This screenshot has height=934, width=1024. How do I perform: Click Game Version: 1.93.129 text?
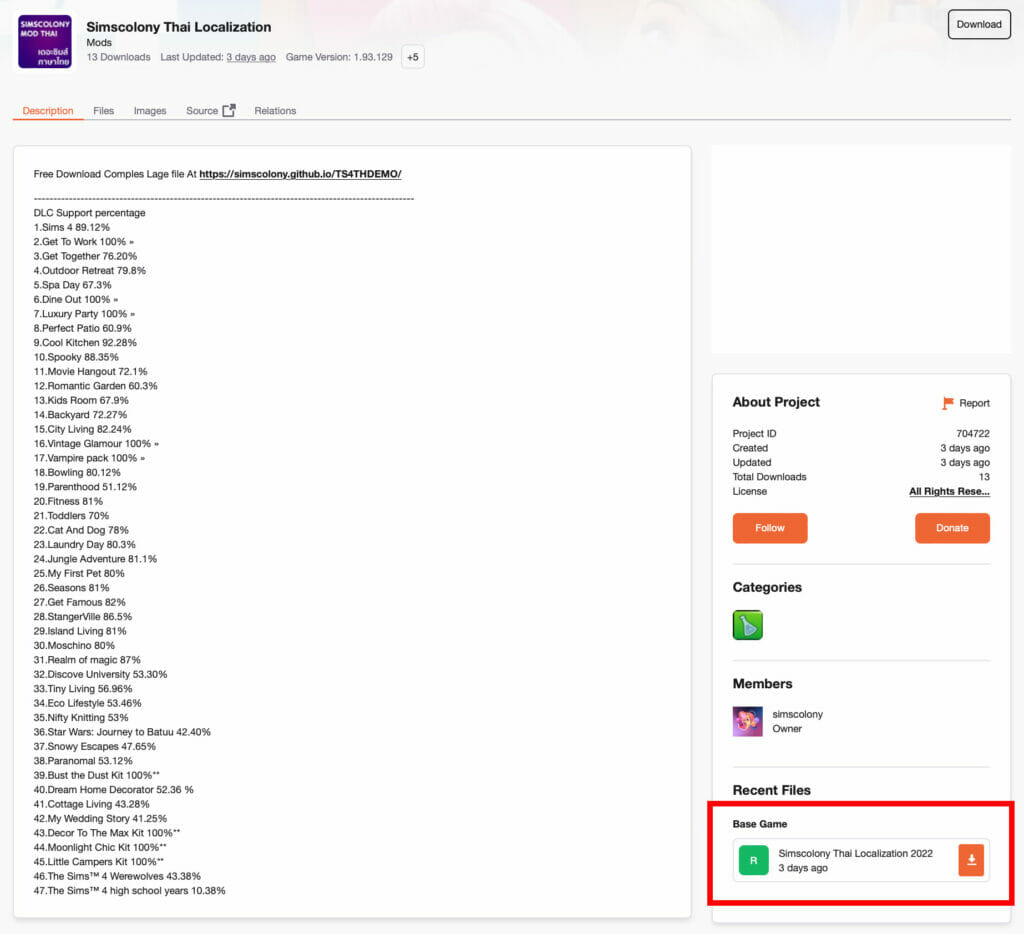[339, 57]
